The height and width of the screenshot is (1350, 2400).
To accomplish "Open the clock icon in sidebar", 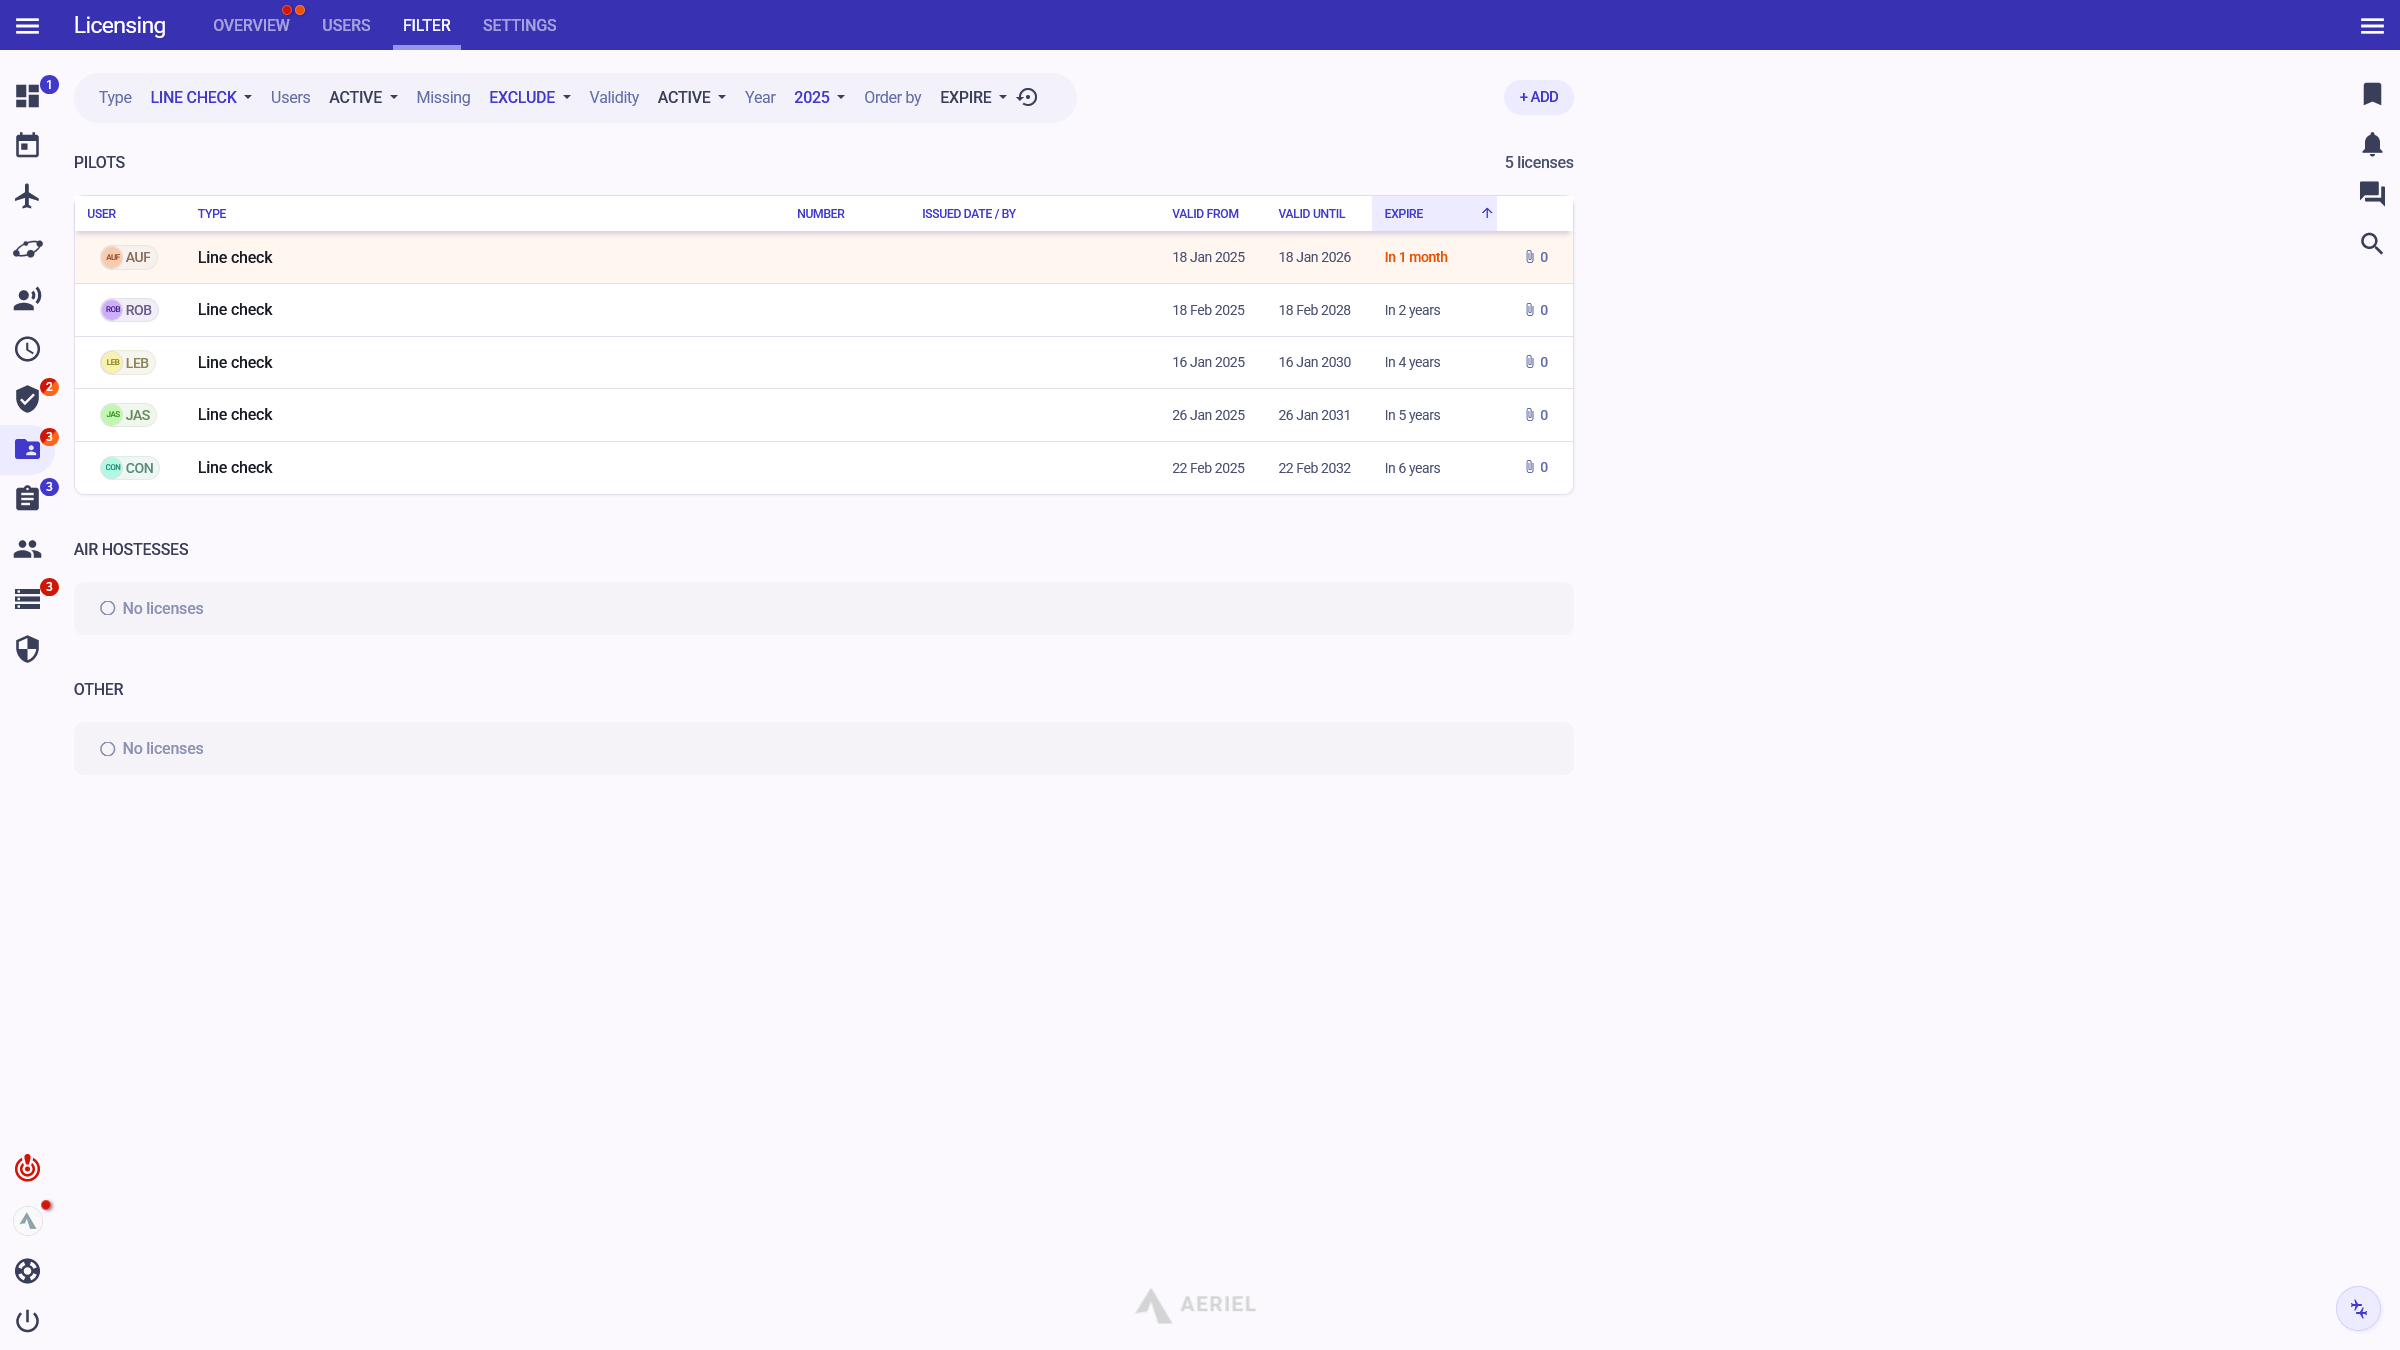I will 27,349.
